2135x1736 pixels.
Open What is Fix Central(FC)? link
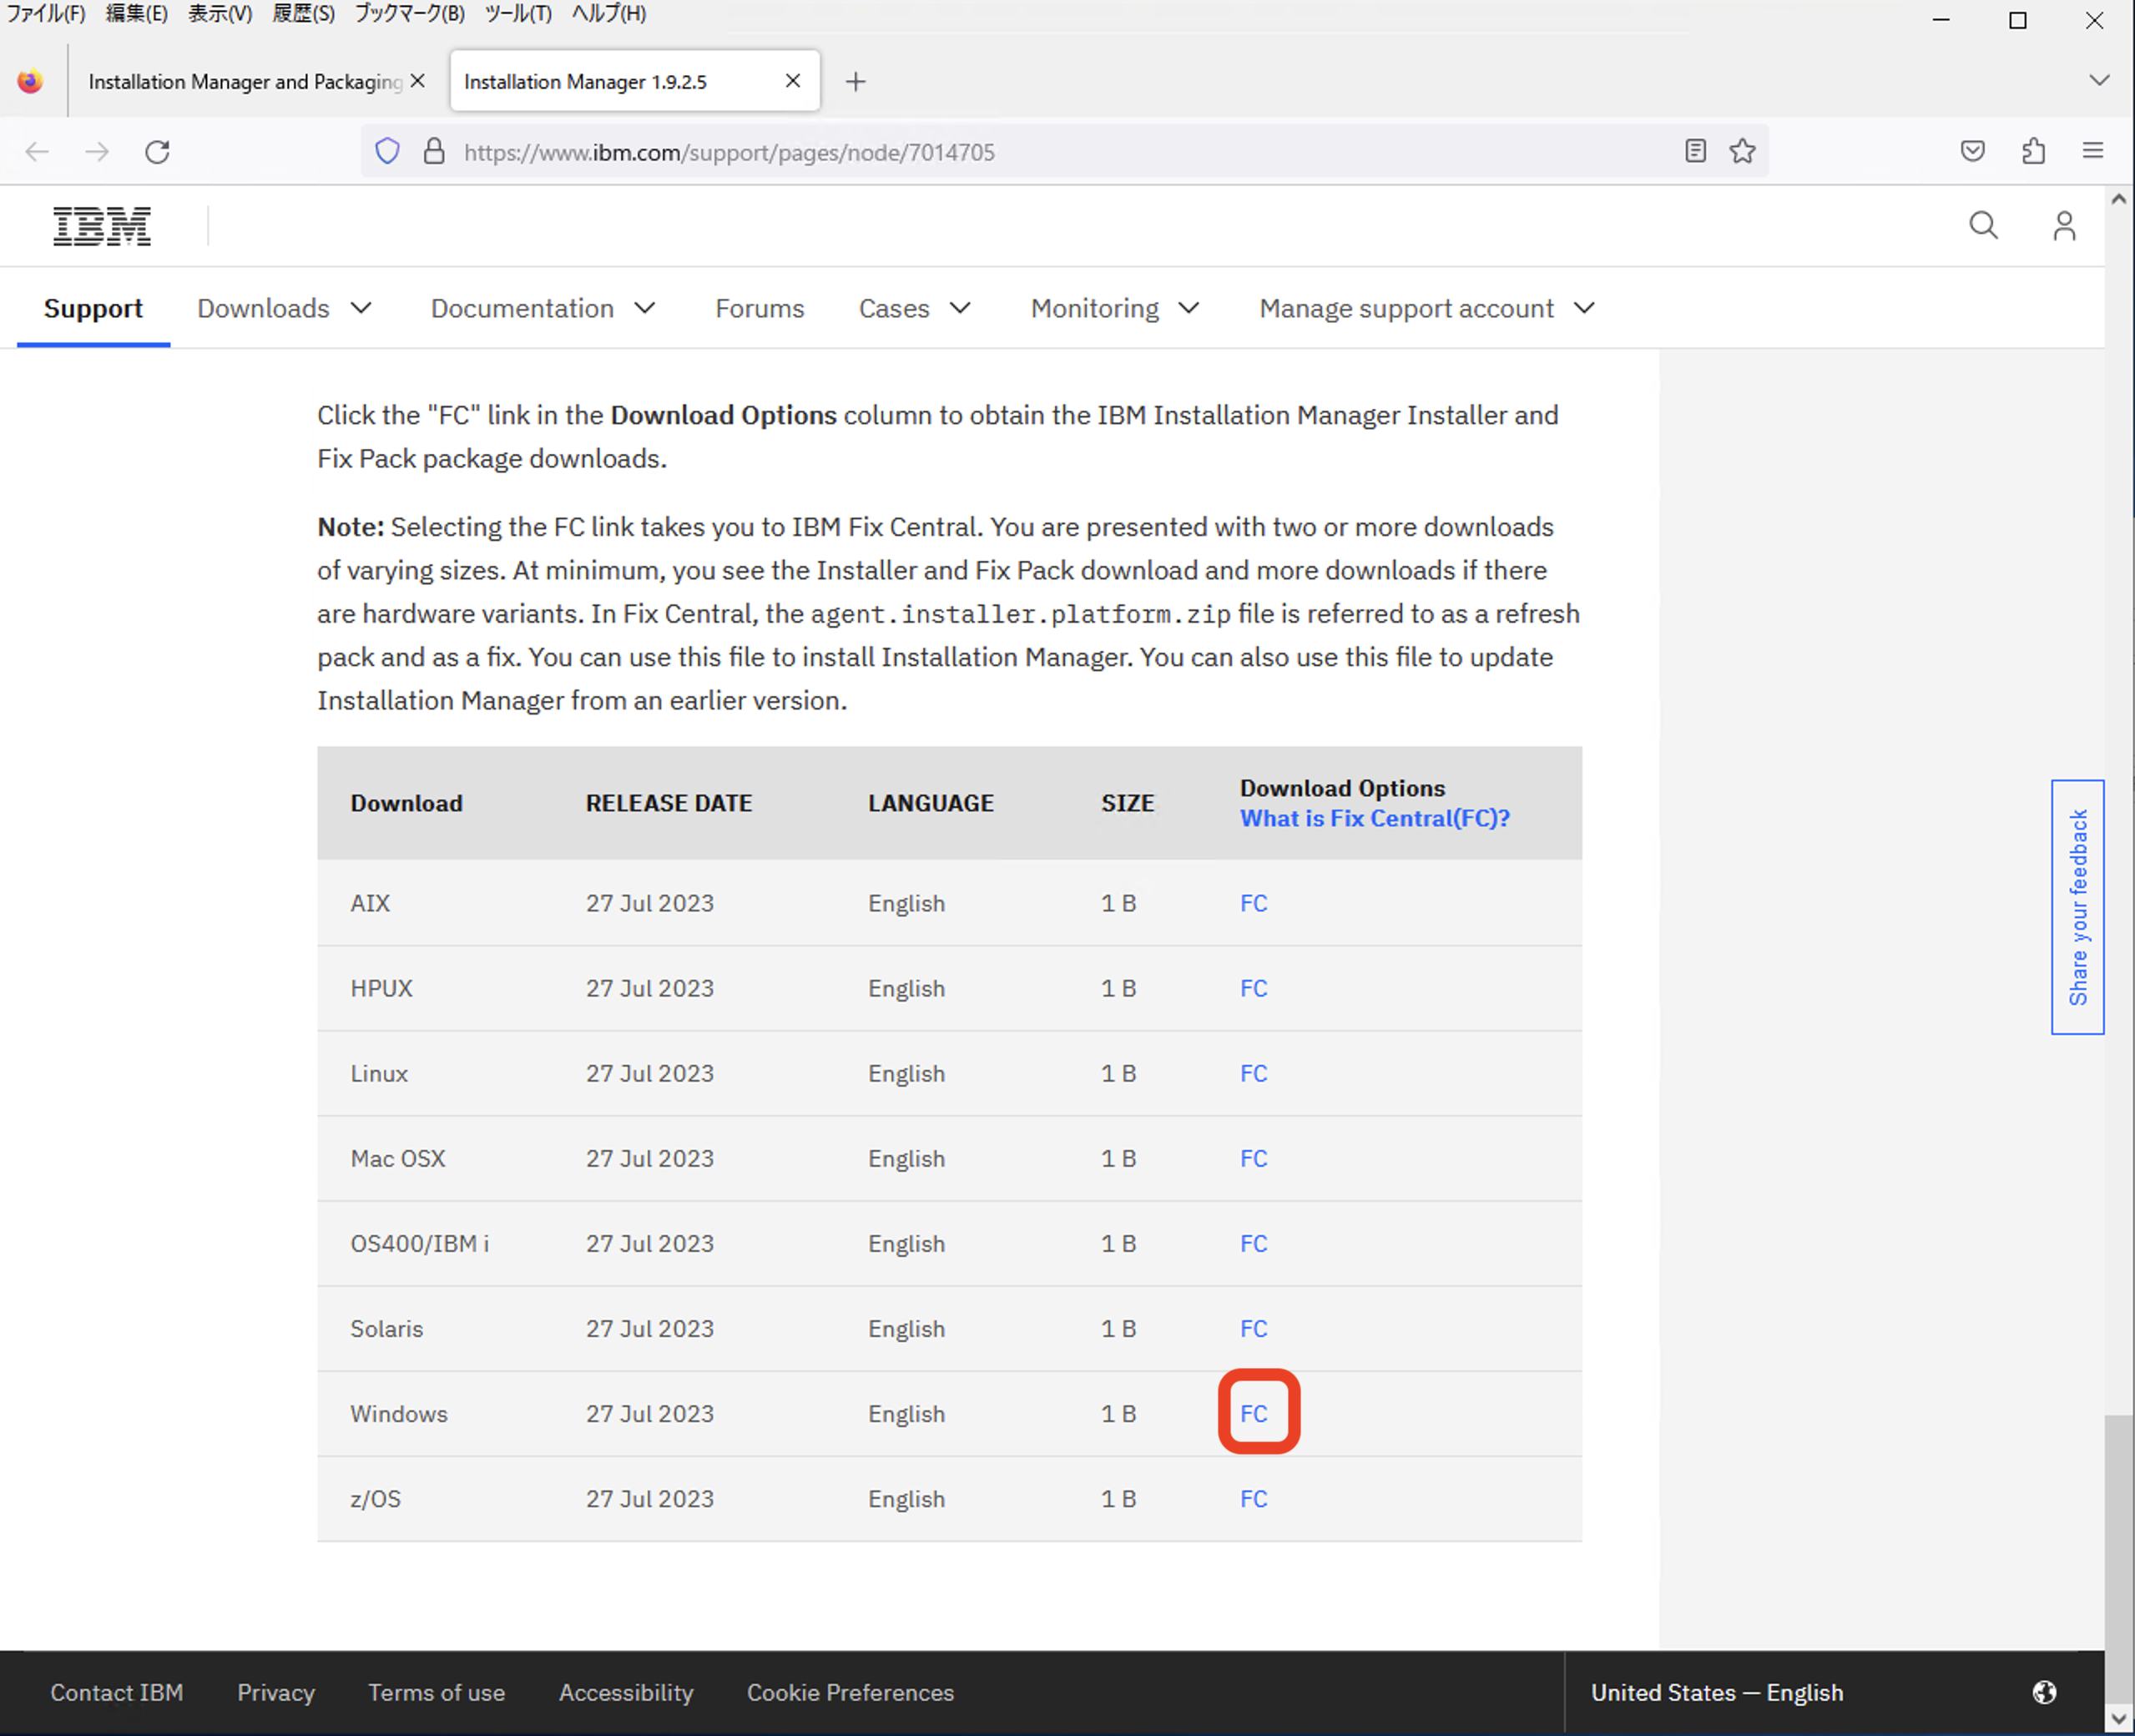pyautogui.click(x=1374, y=818)
